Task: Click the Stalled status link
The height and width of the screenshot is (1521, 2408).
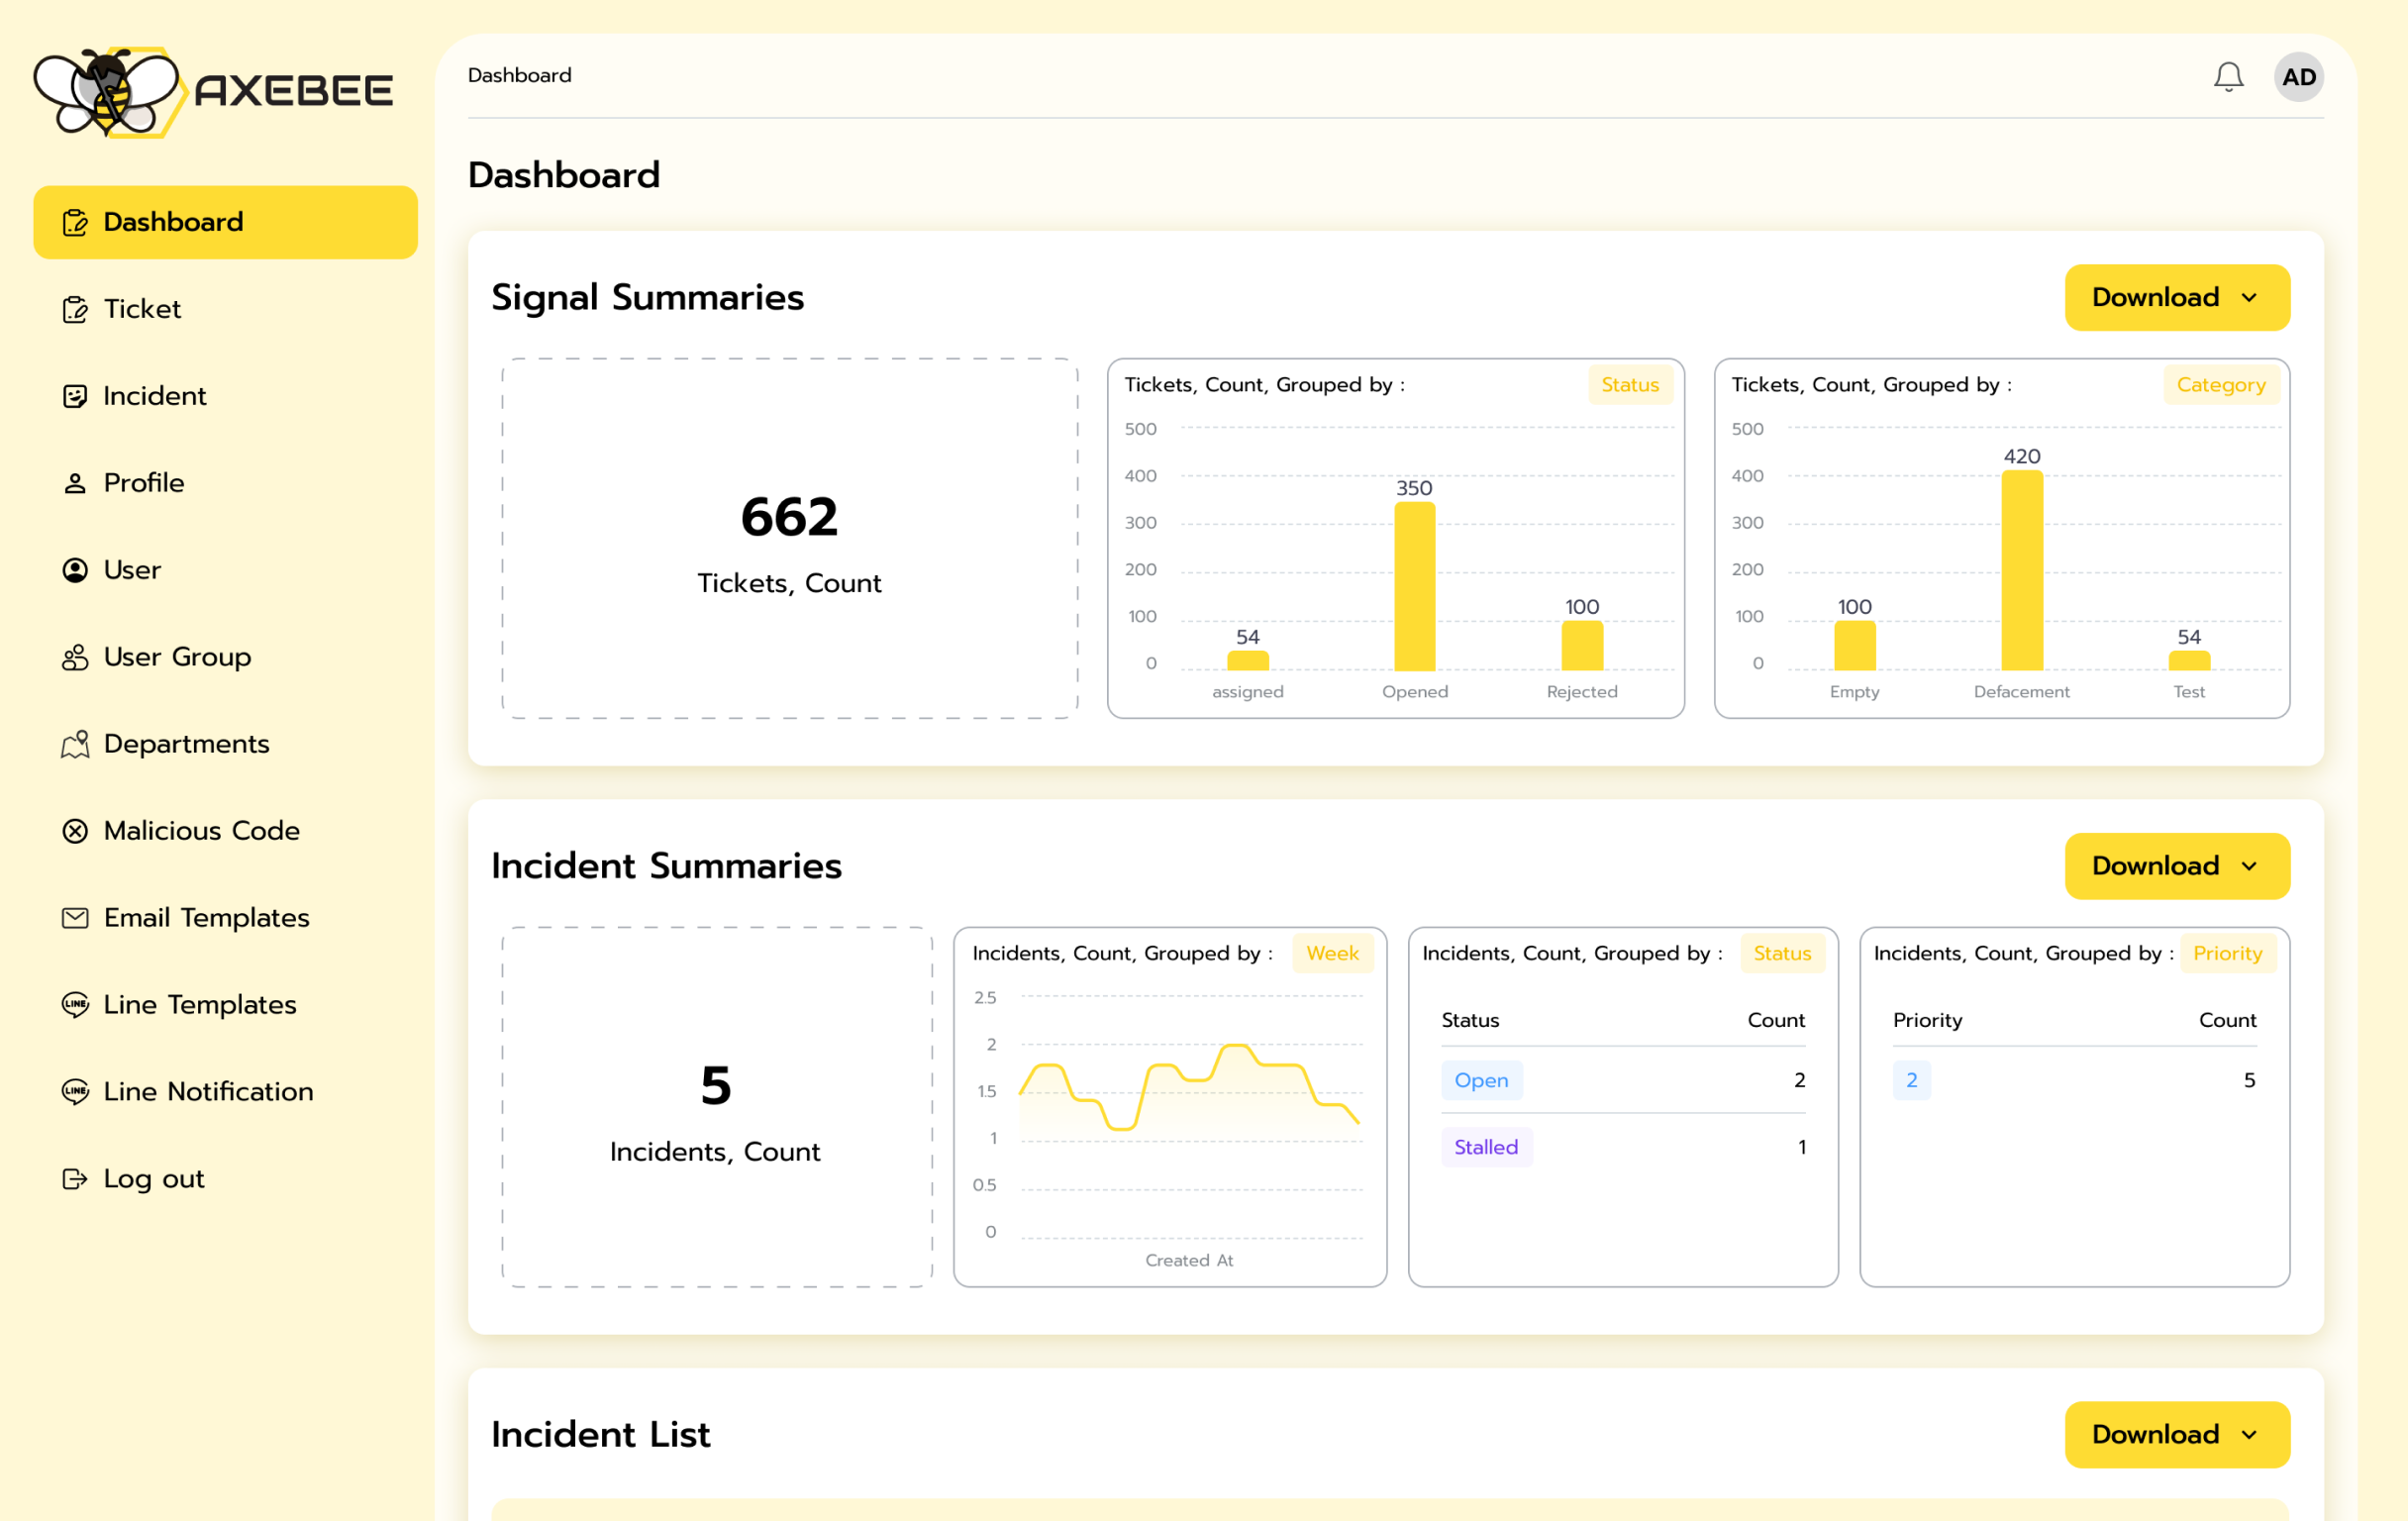Action: pyautogui.click(x=1486, y=1147)
